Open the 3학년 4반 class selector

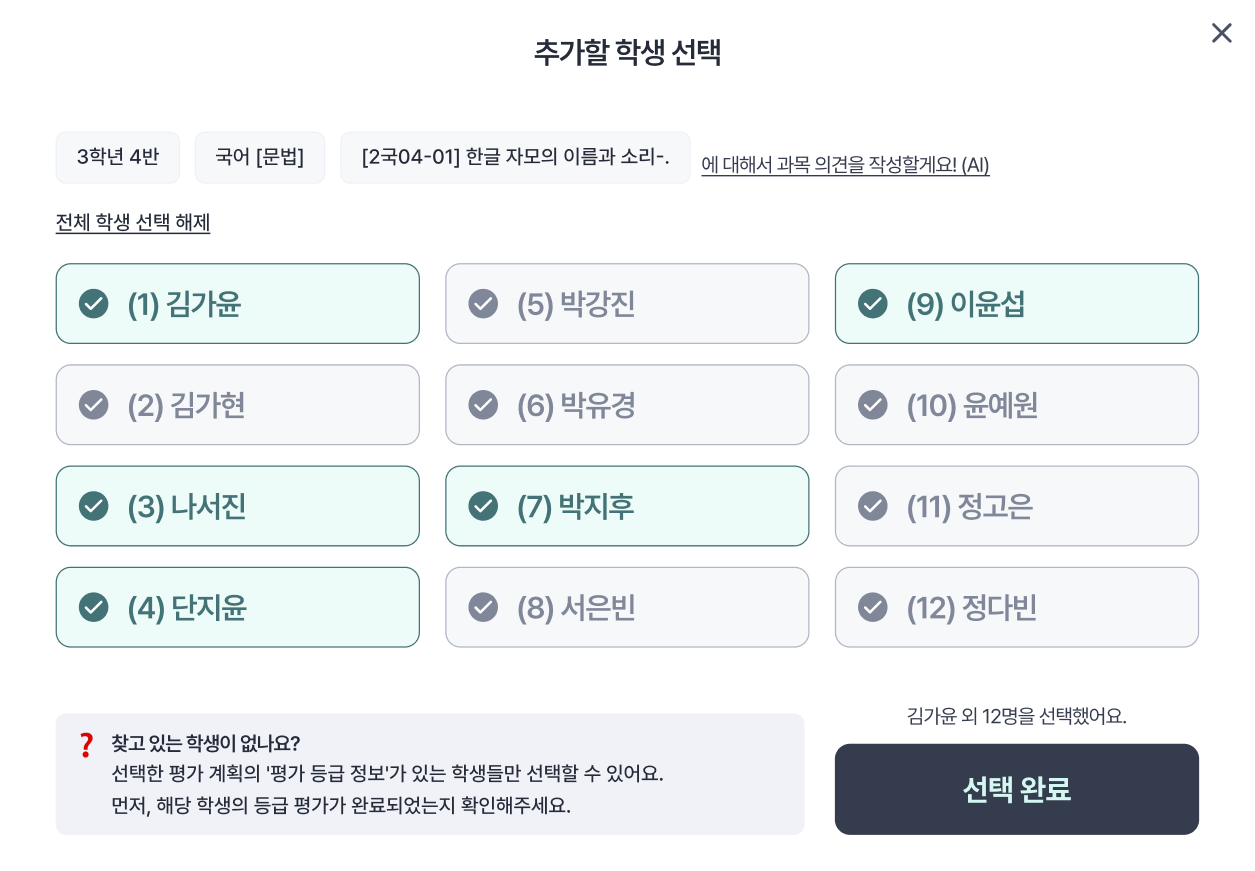118,157
